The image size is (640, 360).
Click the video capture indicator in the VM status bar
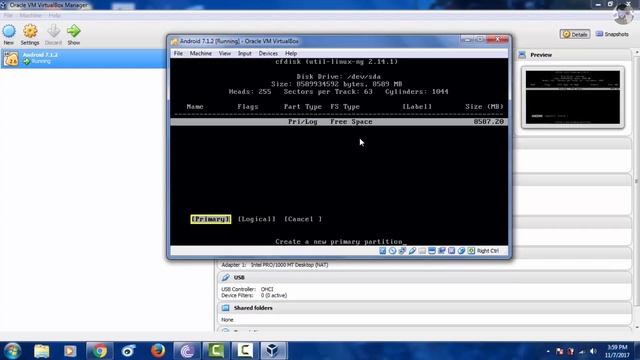tap(442, 251)
